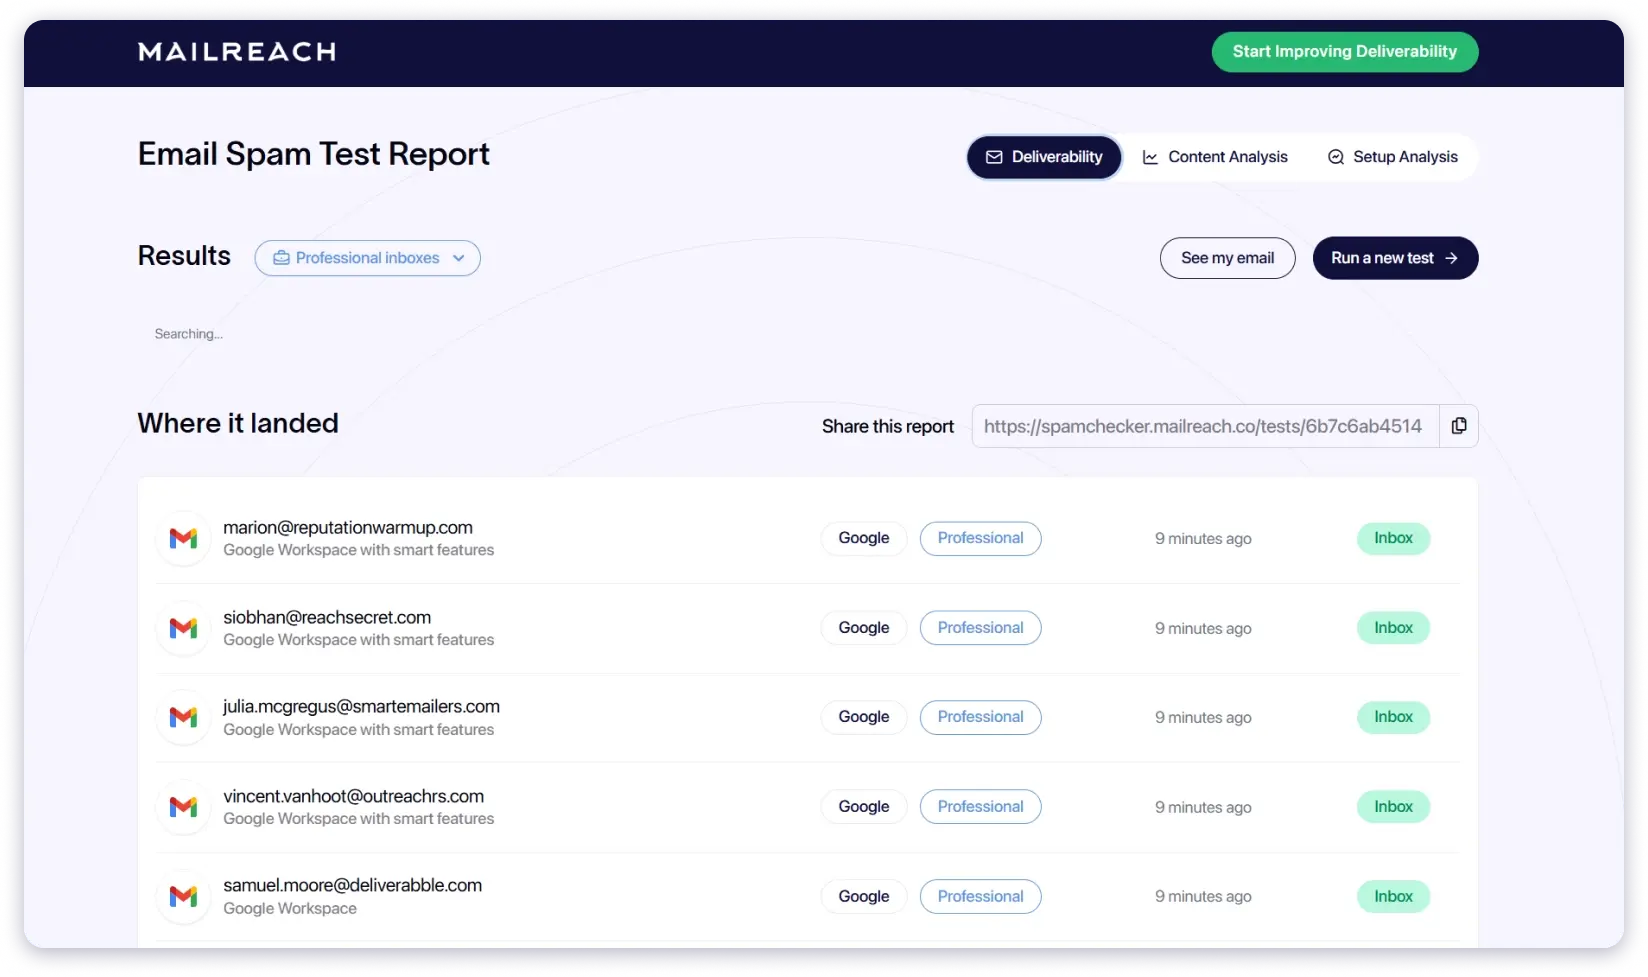The width and height of the screenshot is (1648, 977).
Task: Click Google tag in vincent.vanhoot row
Action: click(864, 807)
